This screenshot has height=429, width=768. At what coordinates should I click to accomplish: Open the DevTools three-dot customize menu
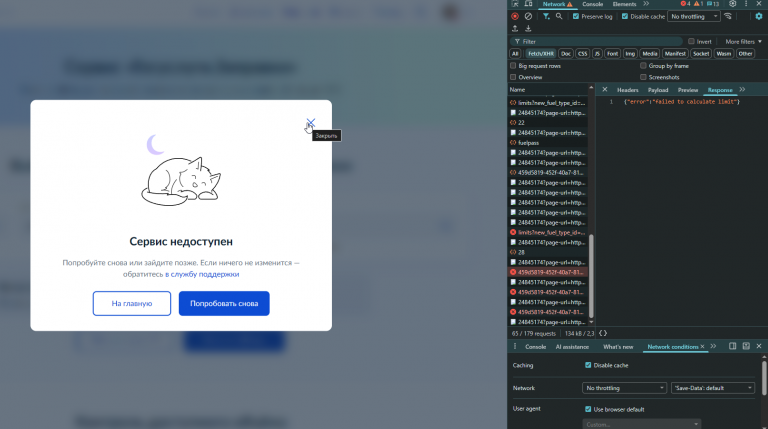(746, 4)
